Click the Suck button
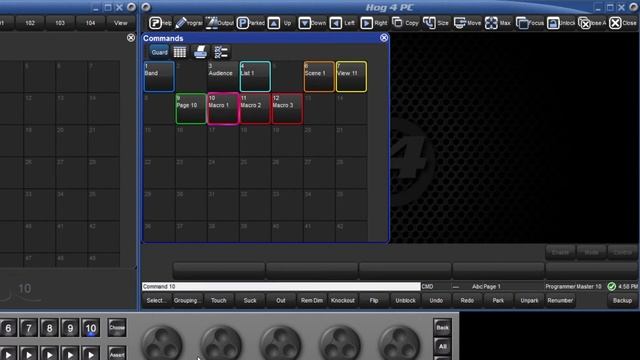640x360 pixels. coord(250,300)
